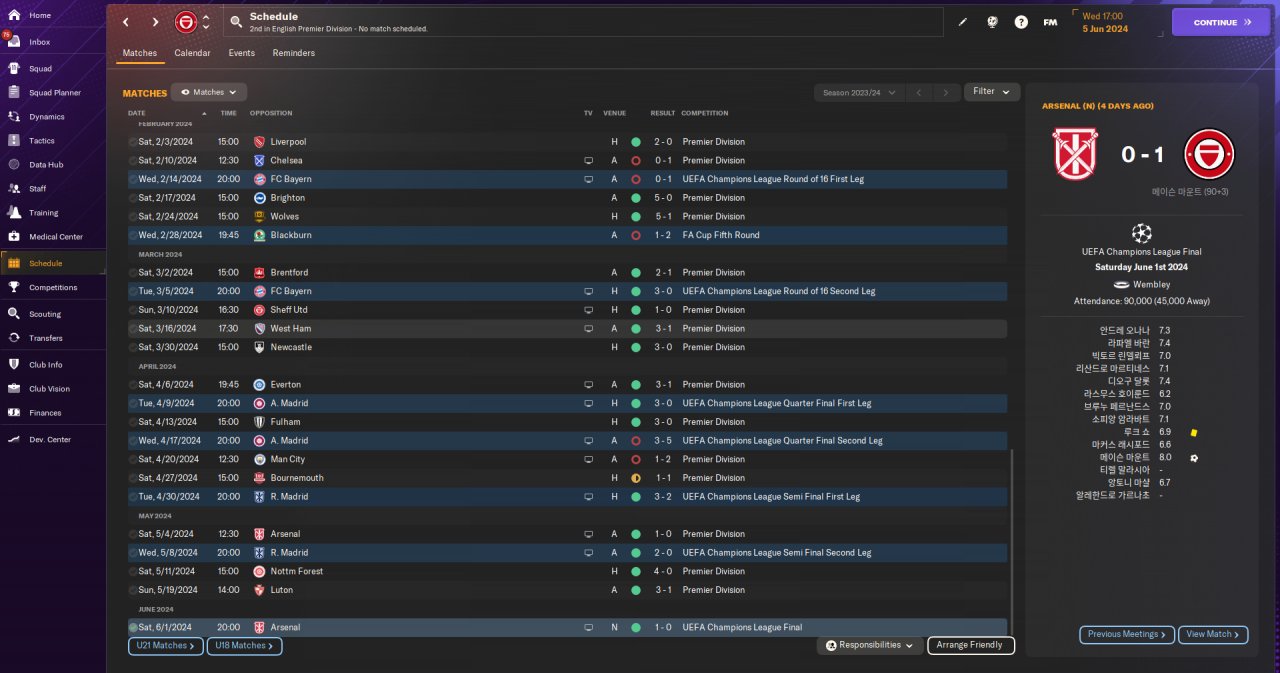This screenshot has height=673, width=1280.
Task: Open the Inbox sidebar icon
Action: click(14, 42)
